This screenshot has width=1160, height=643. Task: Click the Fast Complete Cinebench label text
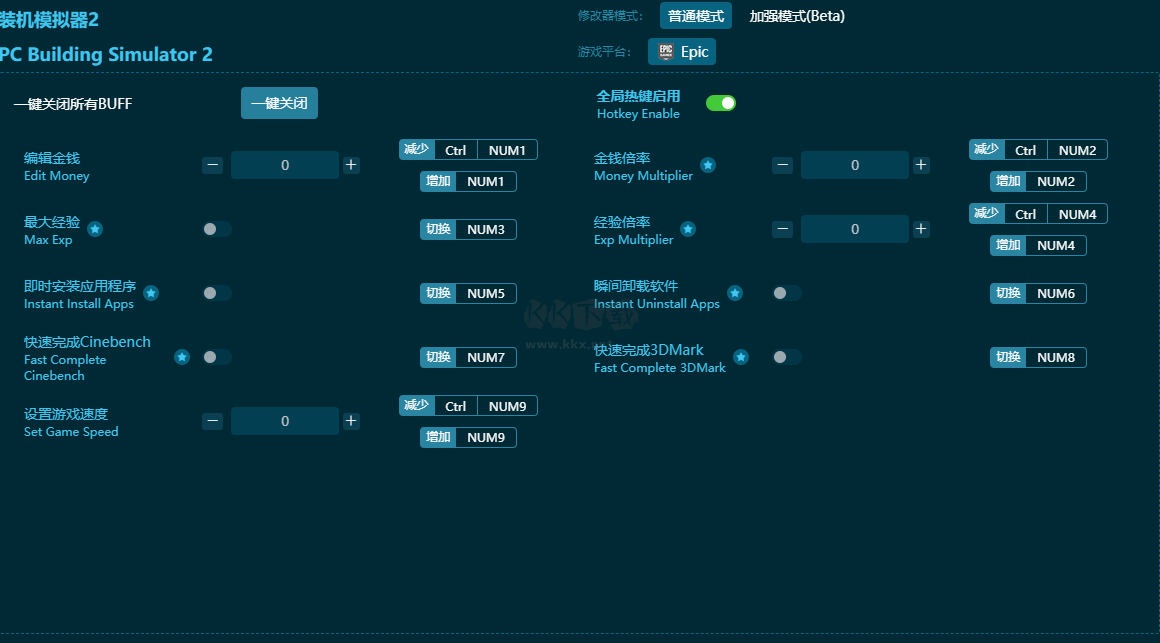pos(65,368)
